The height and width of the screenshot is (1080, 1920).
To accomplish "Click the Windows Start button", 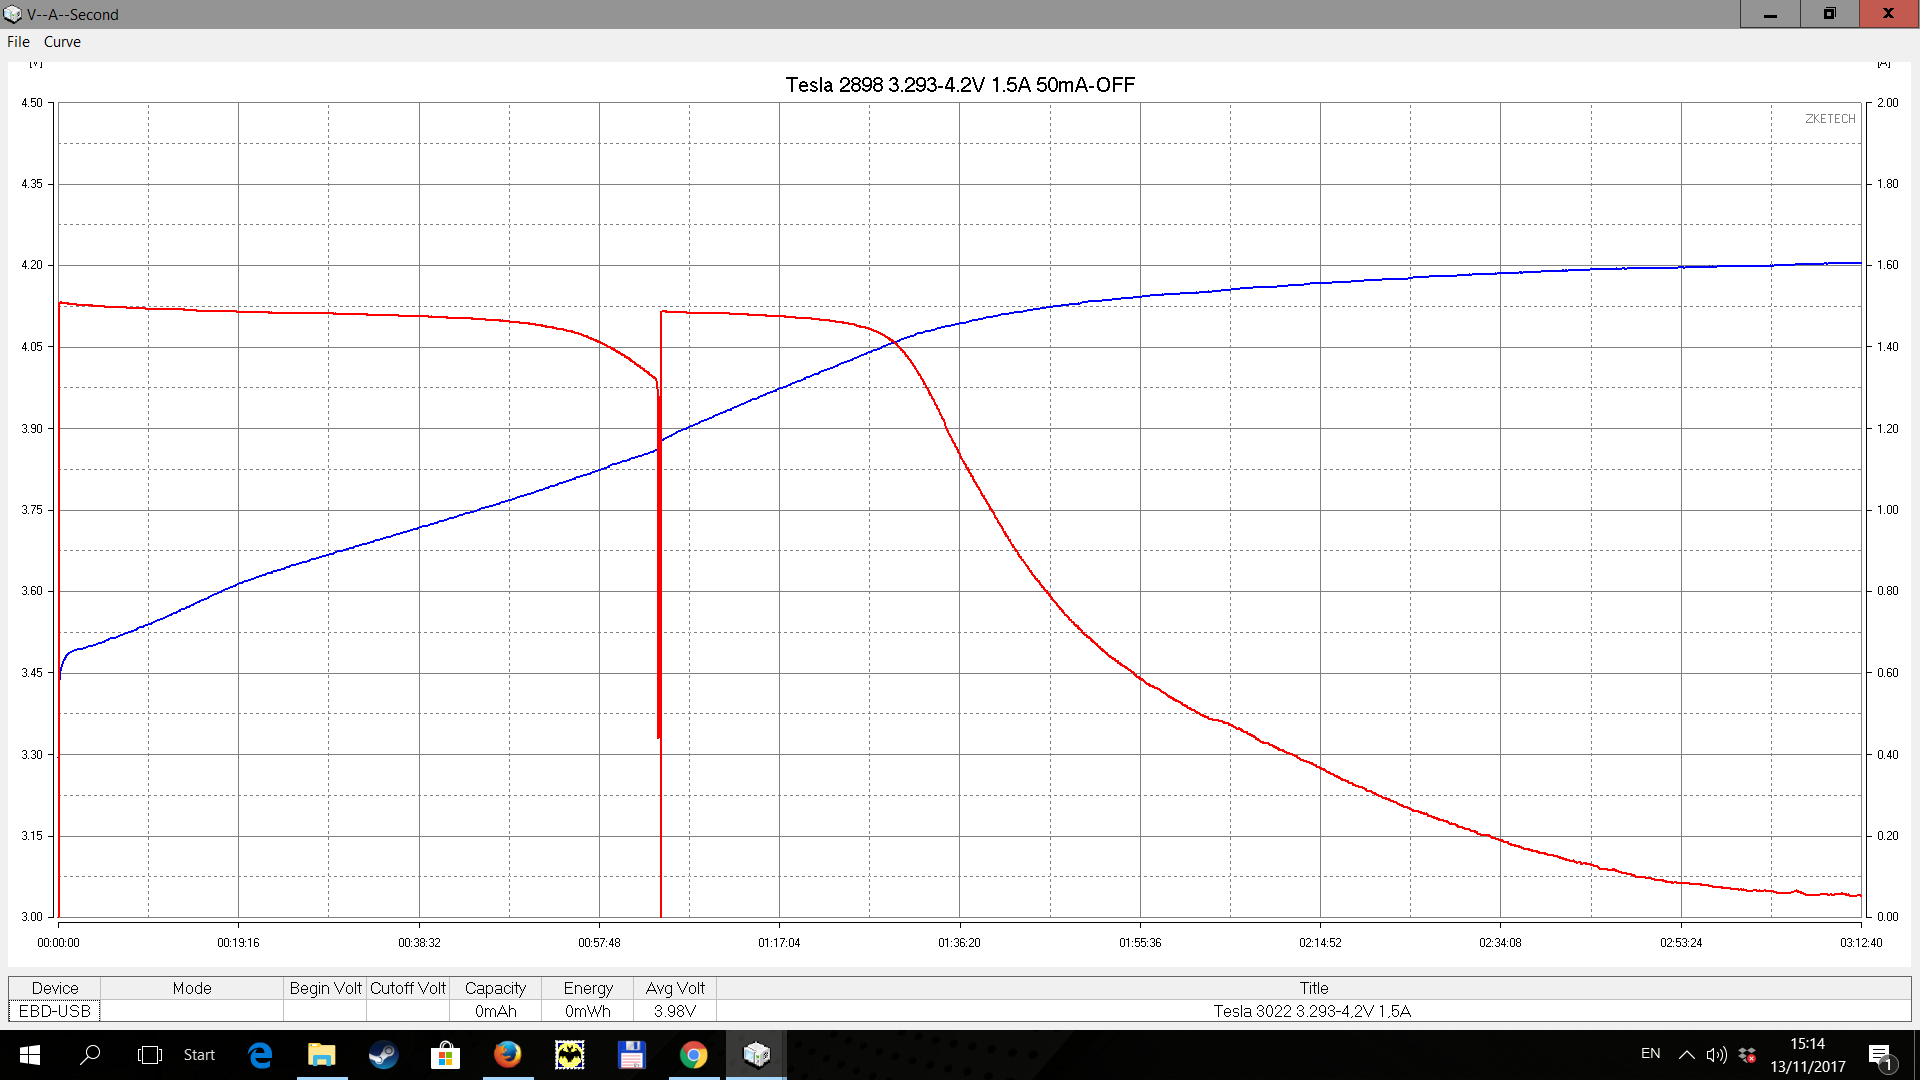I will [30, 1055].
